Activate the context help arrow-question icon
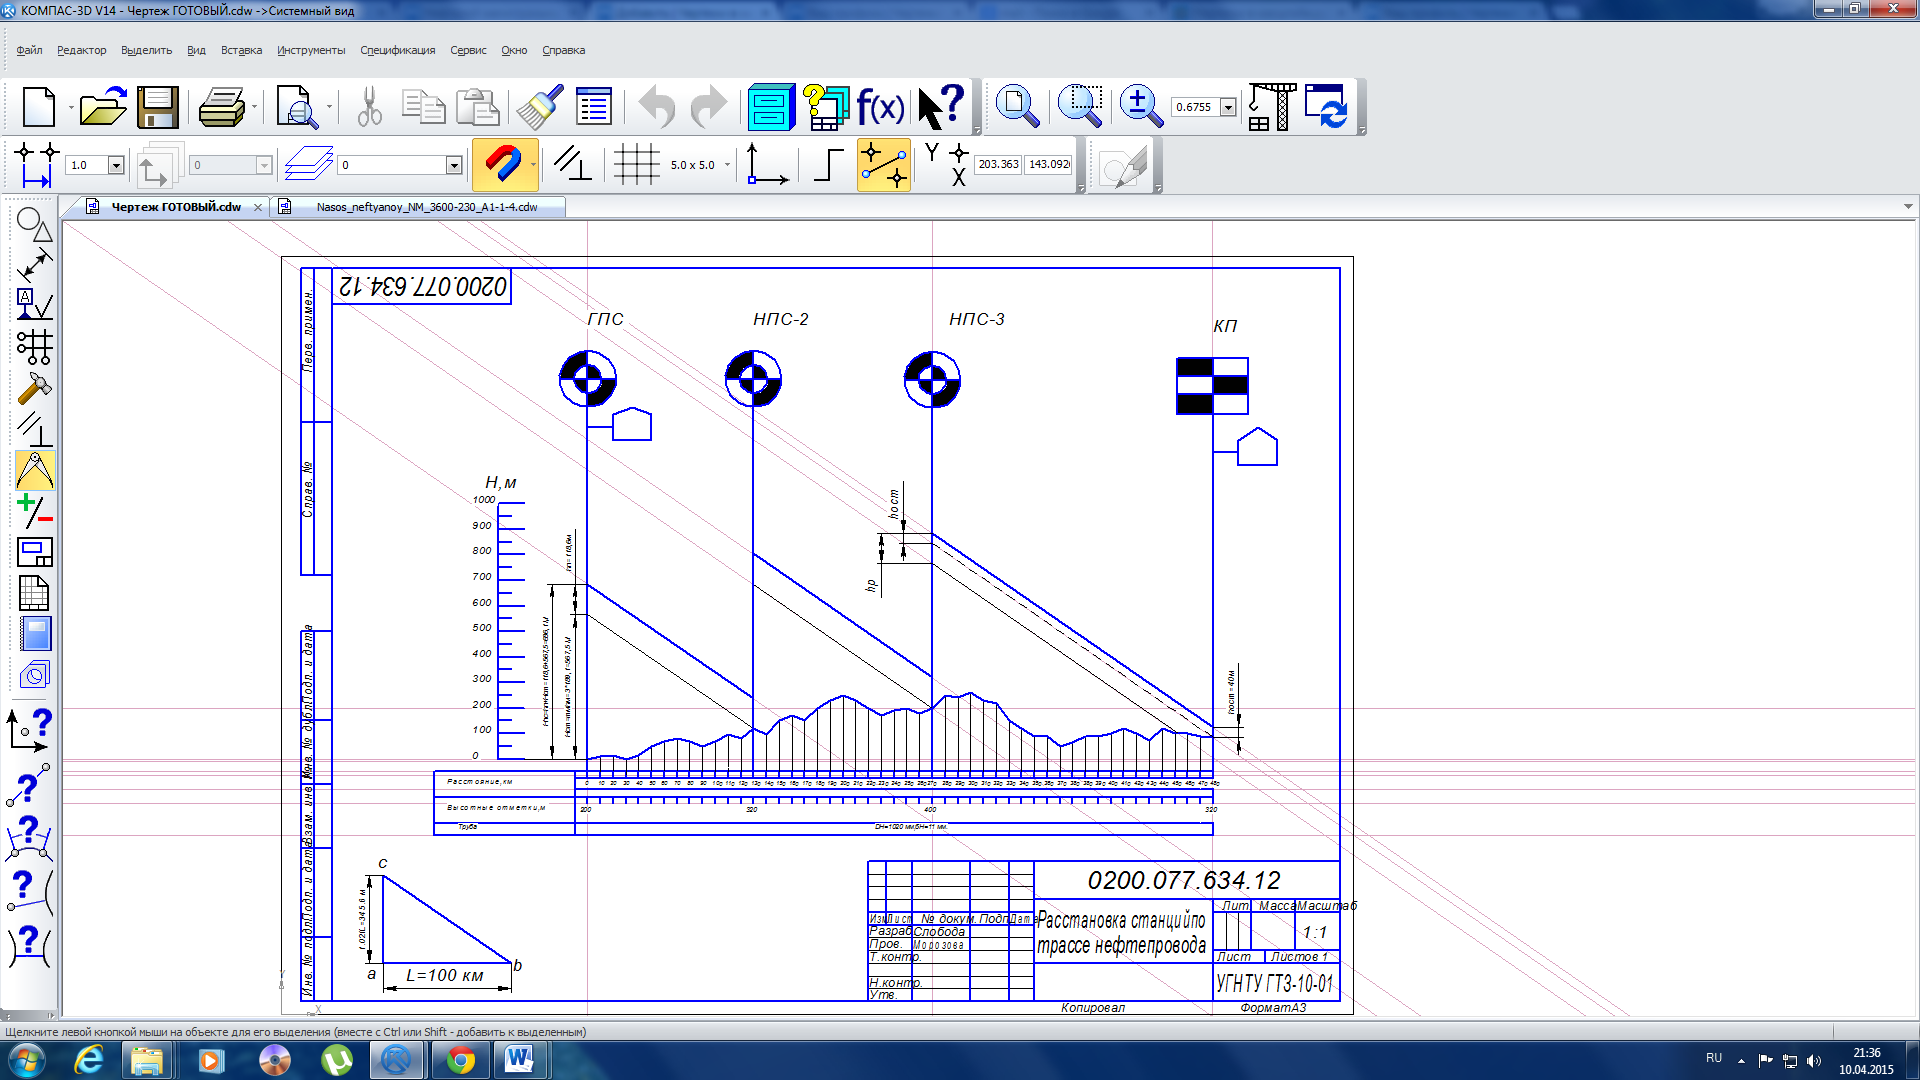This screenshot has width=1920, height=1080. click(x=940, y=107)
